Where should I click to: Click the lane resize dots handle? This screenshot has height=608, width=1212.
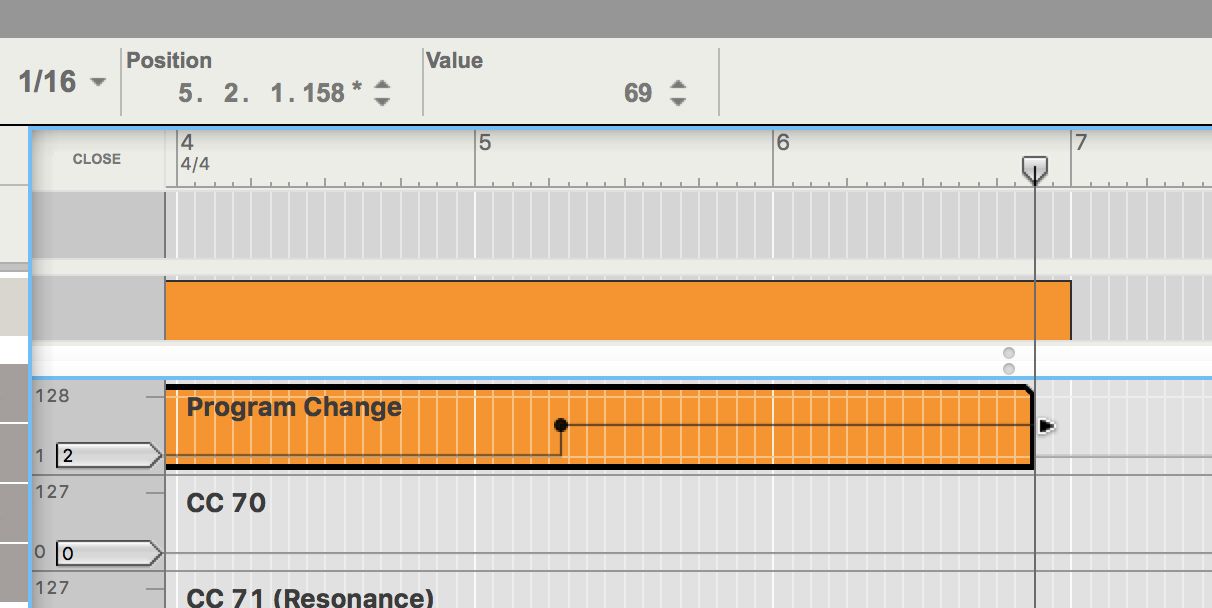(1008, 361)
